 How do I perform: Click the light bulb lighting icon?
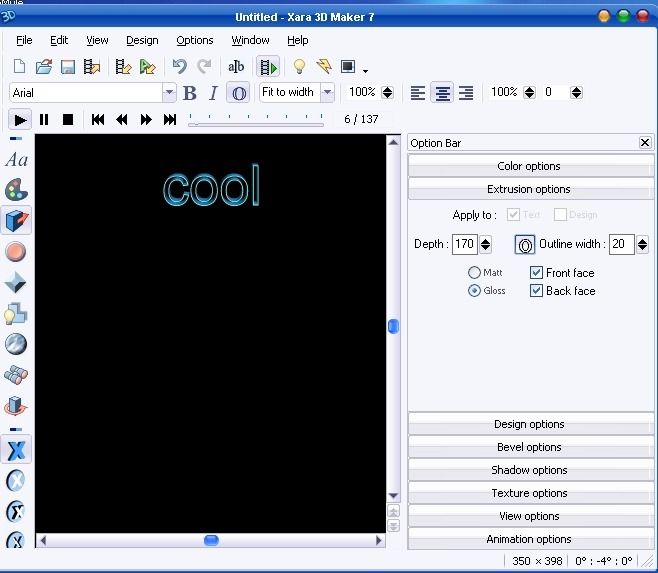point(299,67)
